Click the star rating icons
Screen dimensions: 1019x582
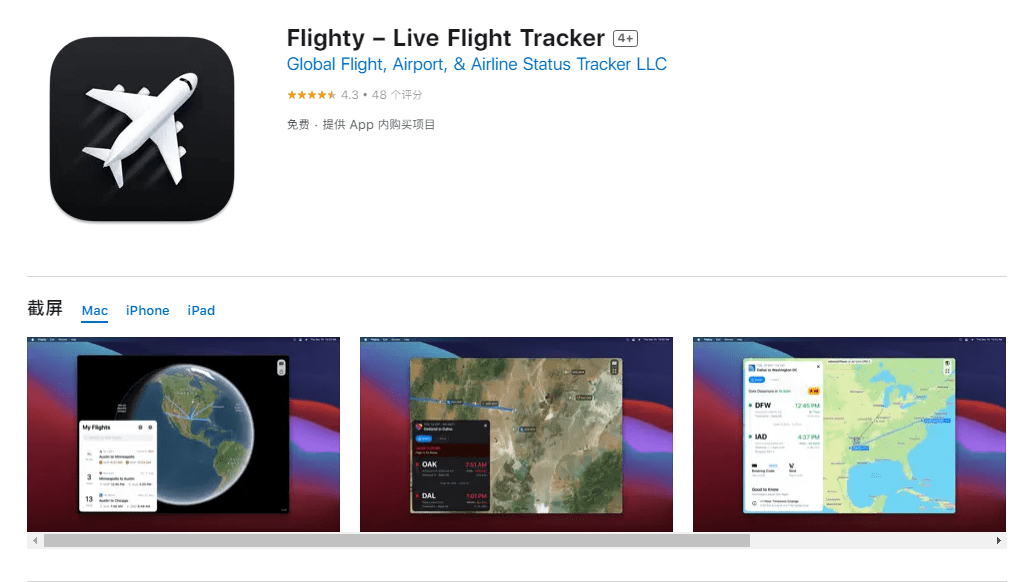(311, 95)
